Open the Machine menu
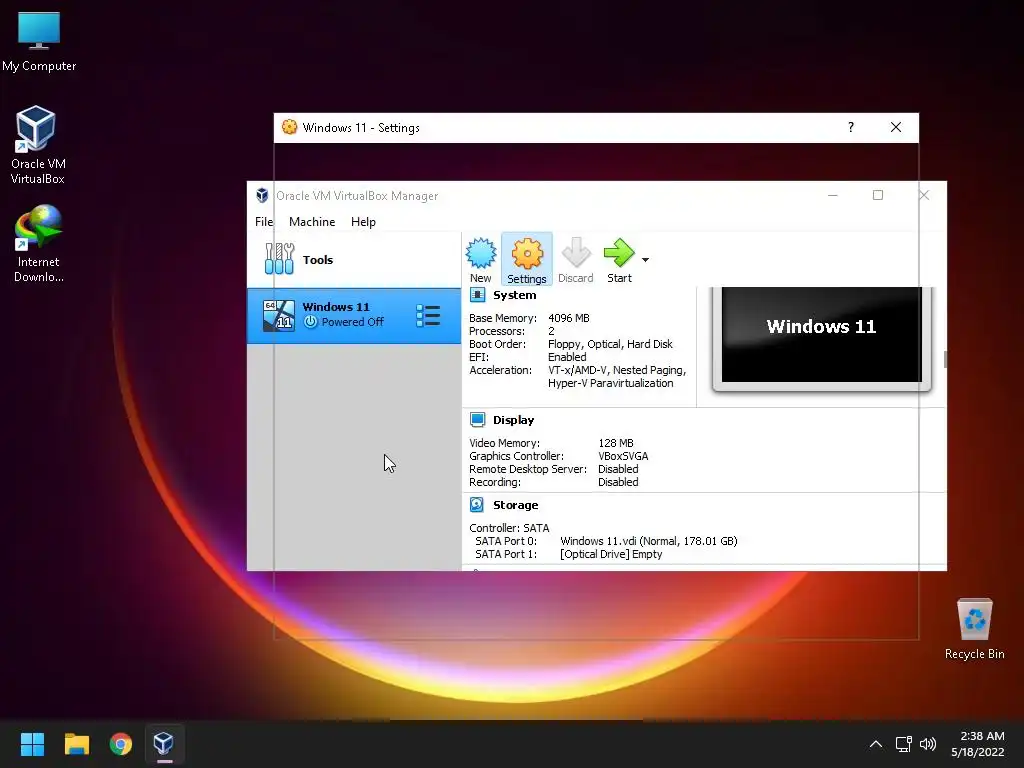 click(312, 222)
